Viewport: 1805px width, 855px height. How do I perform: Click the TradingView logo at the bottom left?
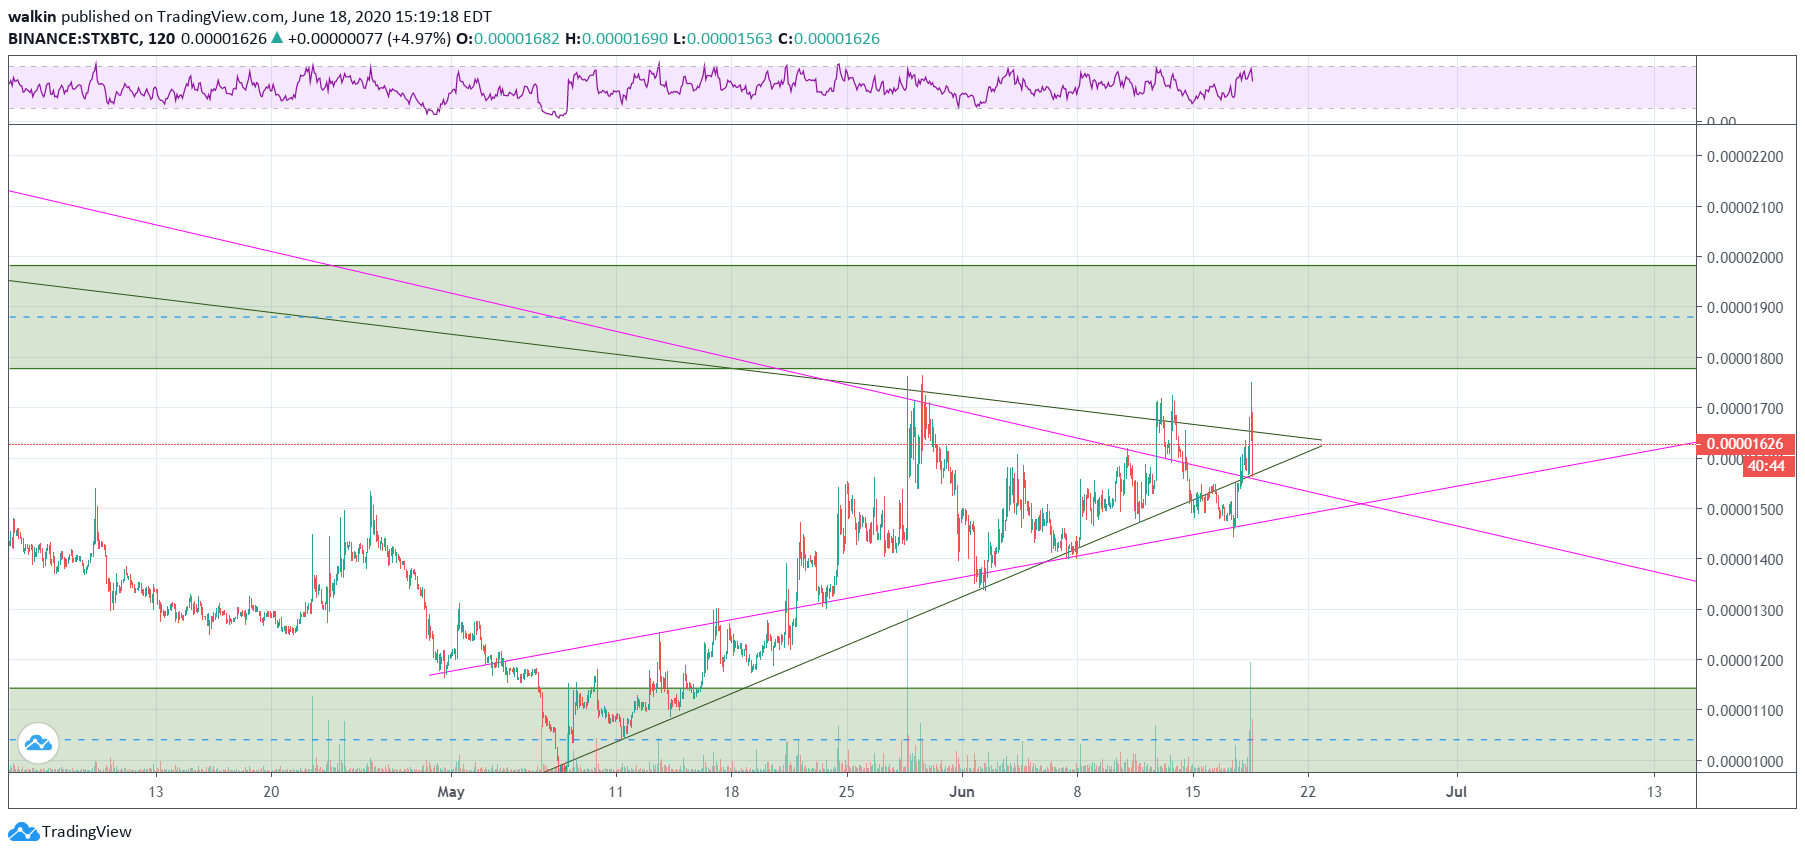point(23,831)
